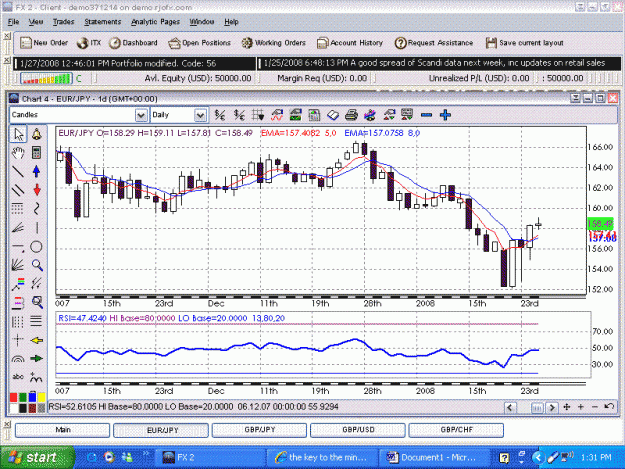Click the red wave indicator icon in chart toolbar
Viewport: 625px width, 469px height.
pos(277,115)
